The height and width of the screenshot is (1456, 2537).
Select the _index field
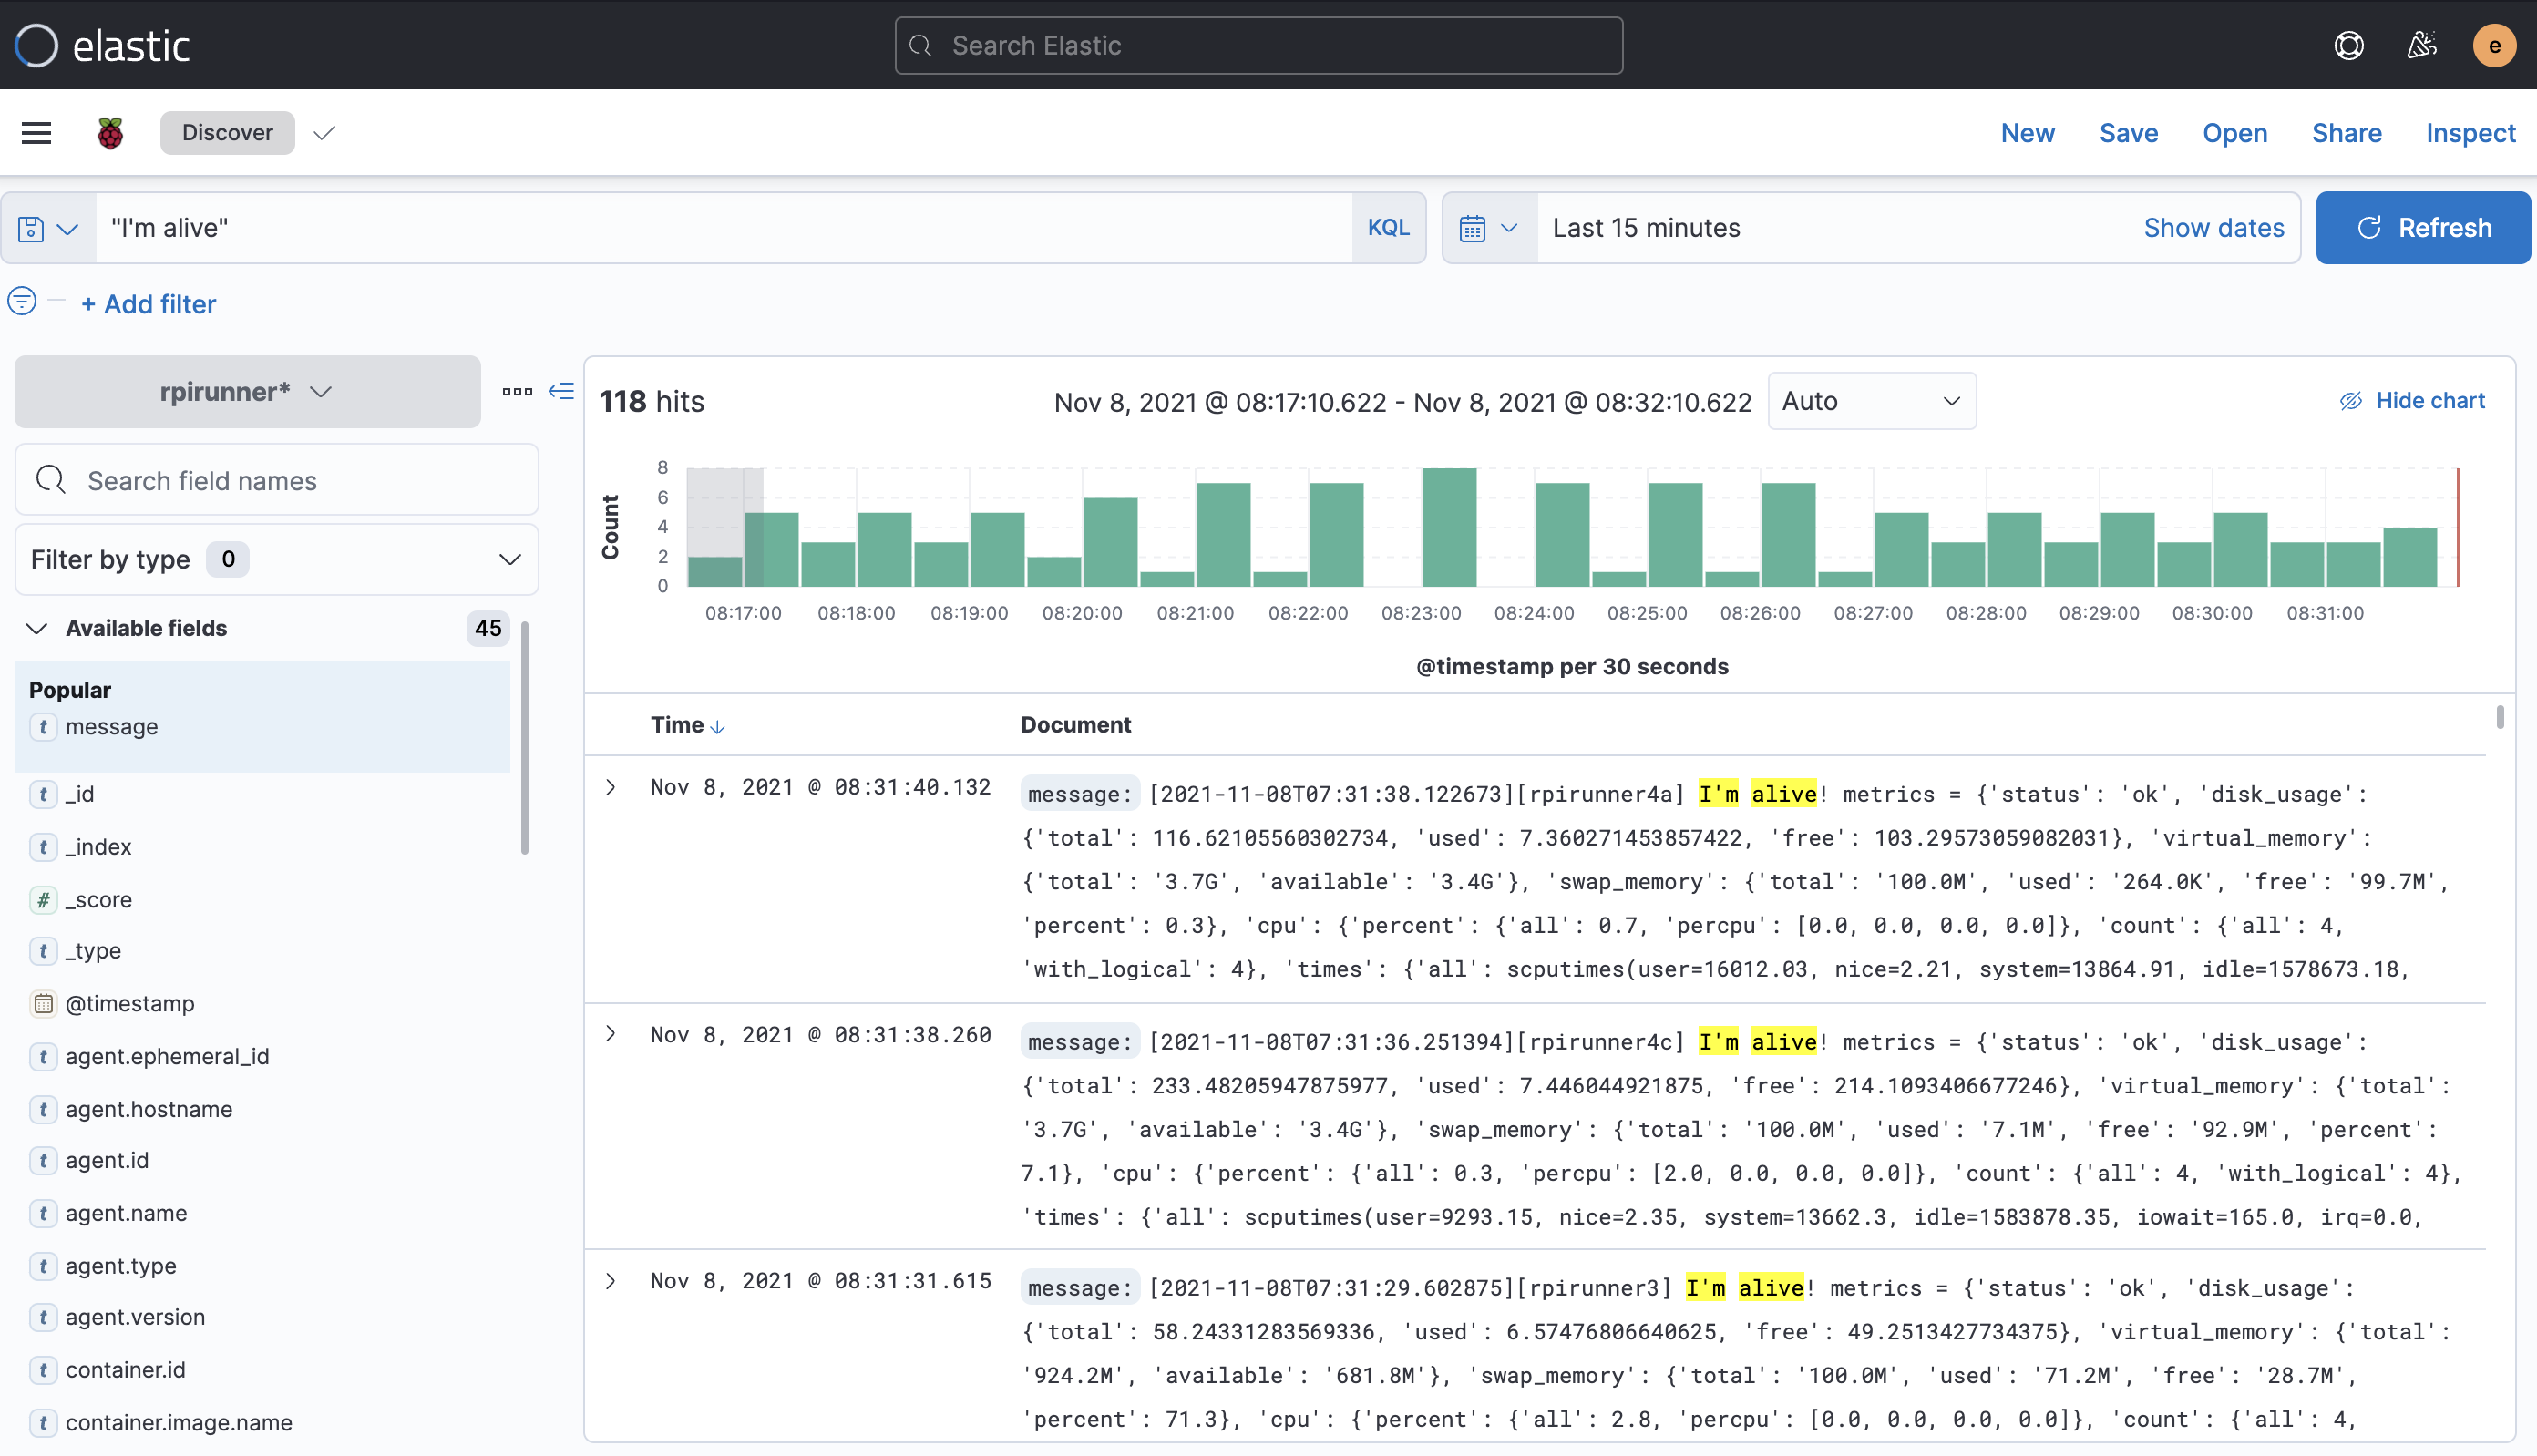point(98,847)
